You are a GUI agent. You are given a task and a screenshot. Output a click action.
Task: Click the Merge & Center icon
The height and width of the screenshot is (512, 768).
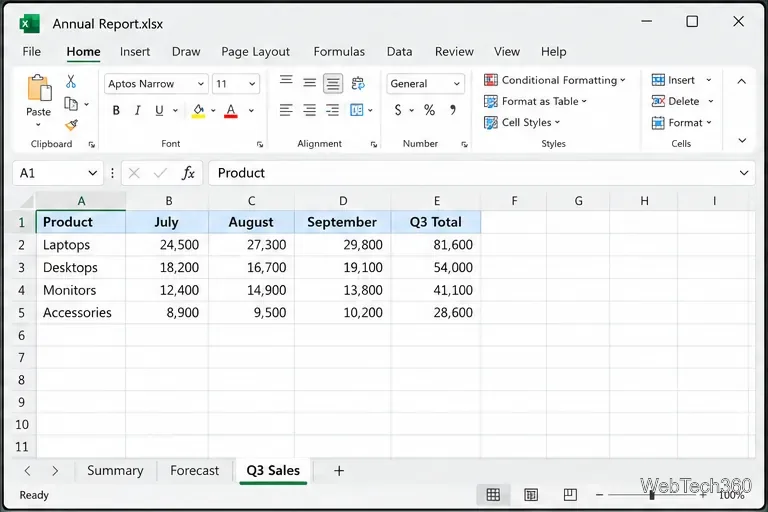tap(357, 110)
